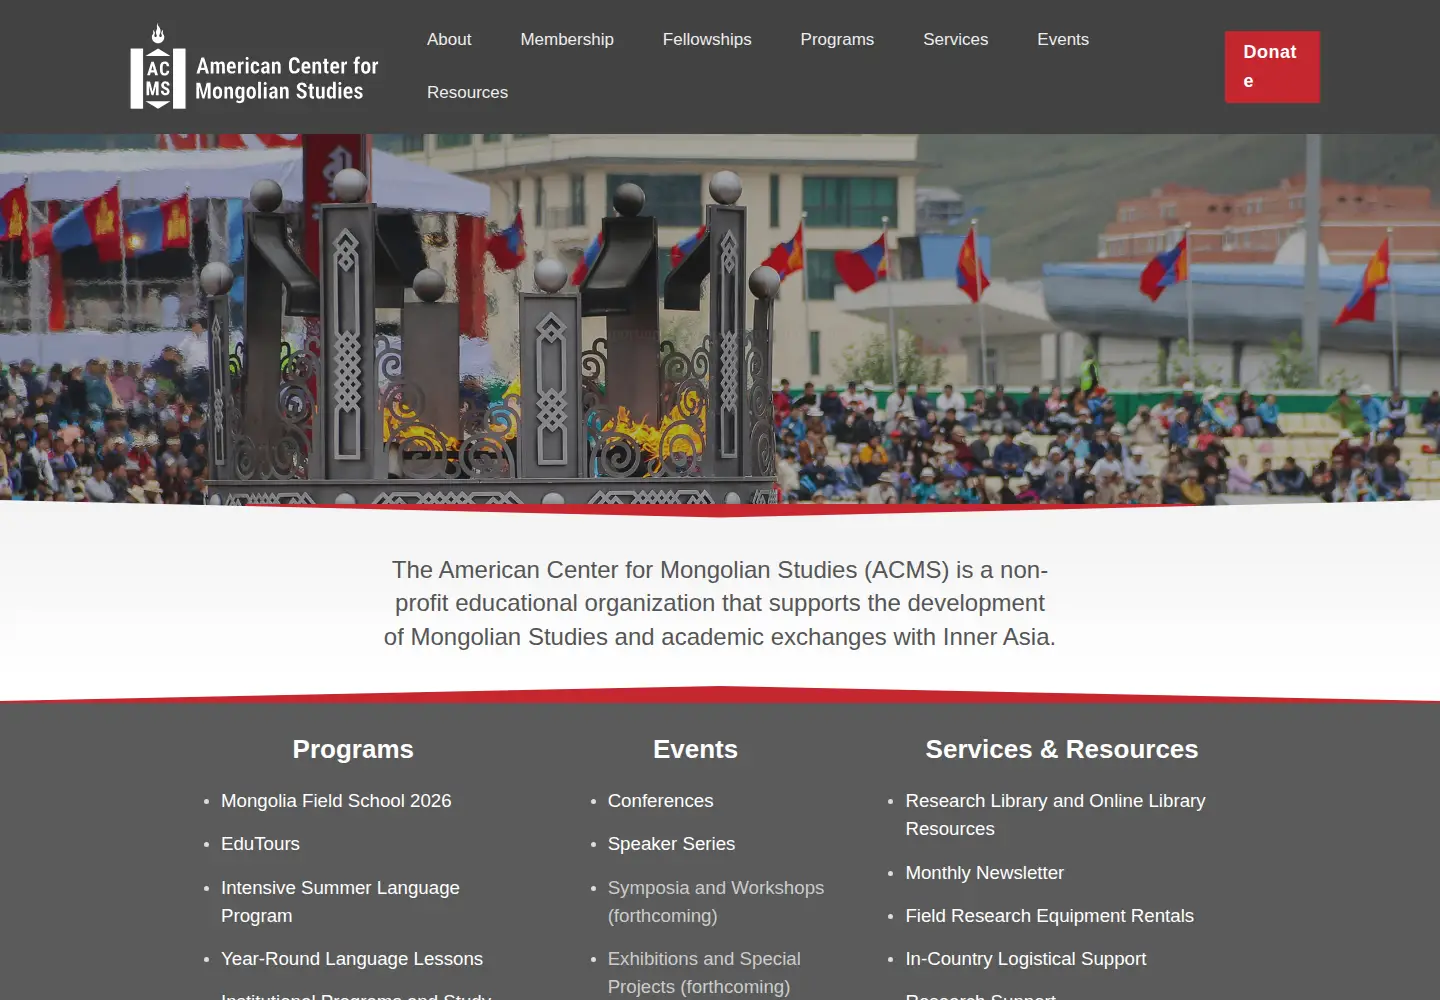The height and width of the screenshot is (1000, 1440).
Task: Open the Membership menu item
Action: click(567, 39)
